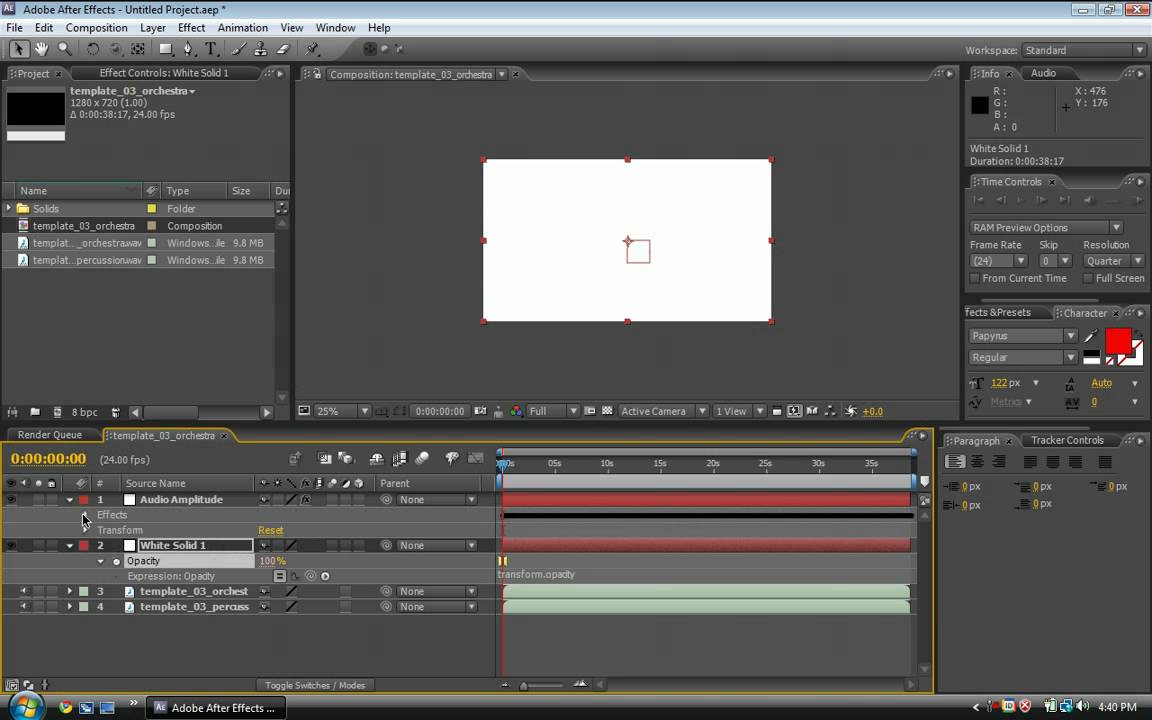The height and width of the screenshot is (720, 1152).
Task: Select the Horizontal Type tool
Action: [211, 49]
